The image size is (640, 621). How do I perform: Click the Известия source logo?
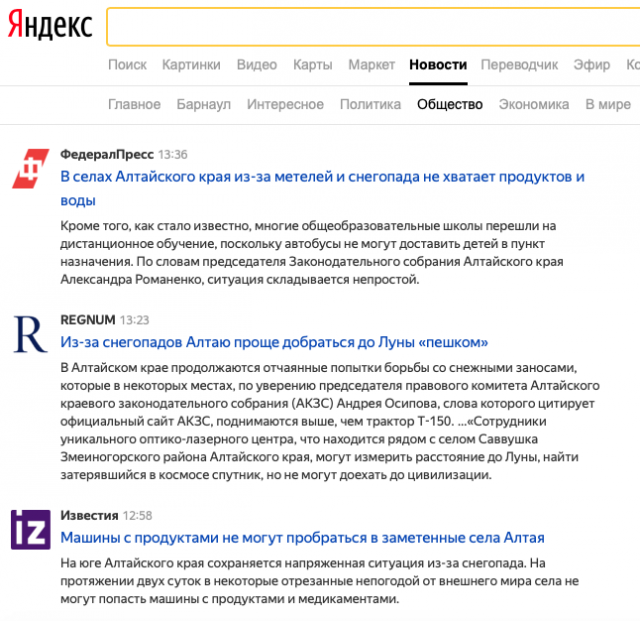tap(30, 529)
